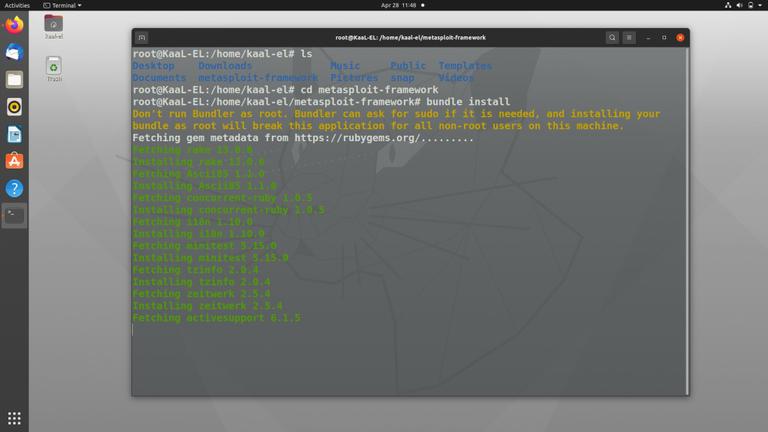This screenshot has width=768, height=432.
Task: Show applications grid button
Action: click(14, 418)
